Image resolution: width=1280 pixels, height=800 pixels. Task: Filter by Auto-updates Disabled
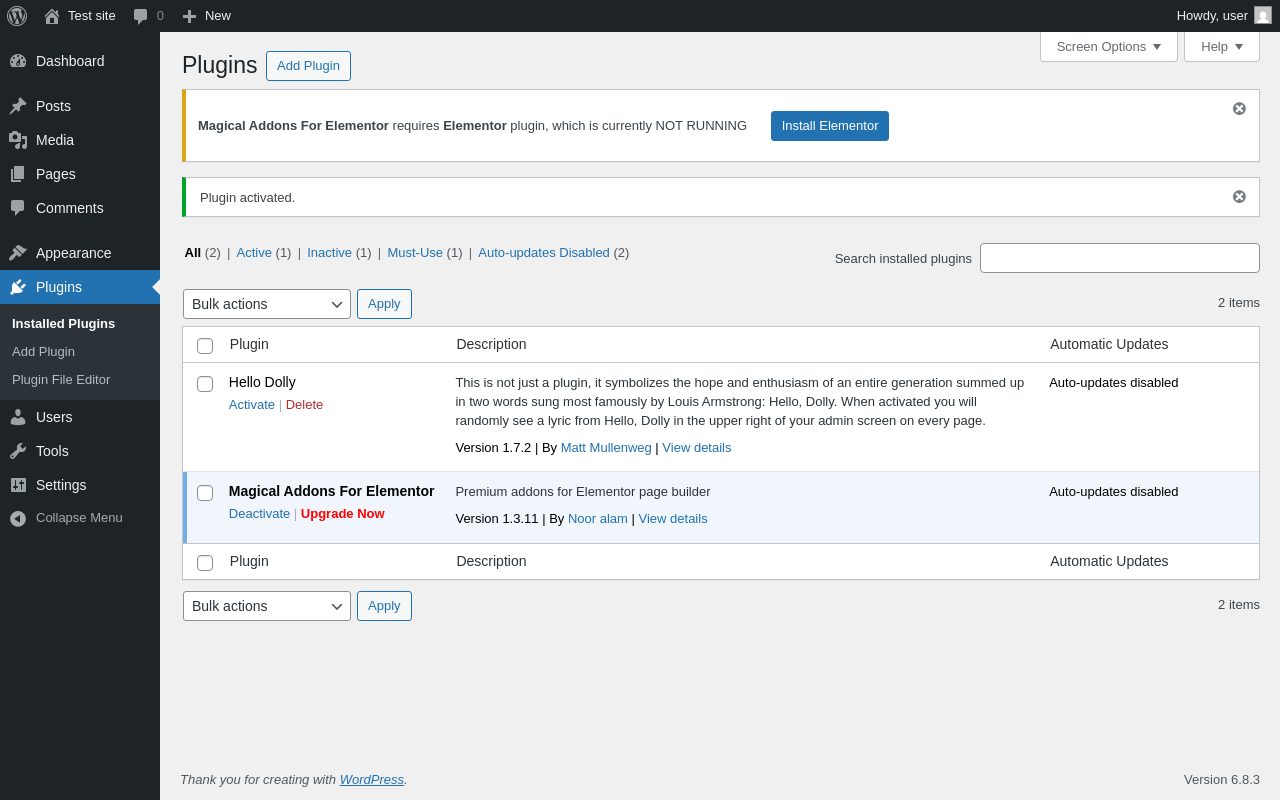[544, 253]
